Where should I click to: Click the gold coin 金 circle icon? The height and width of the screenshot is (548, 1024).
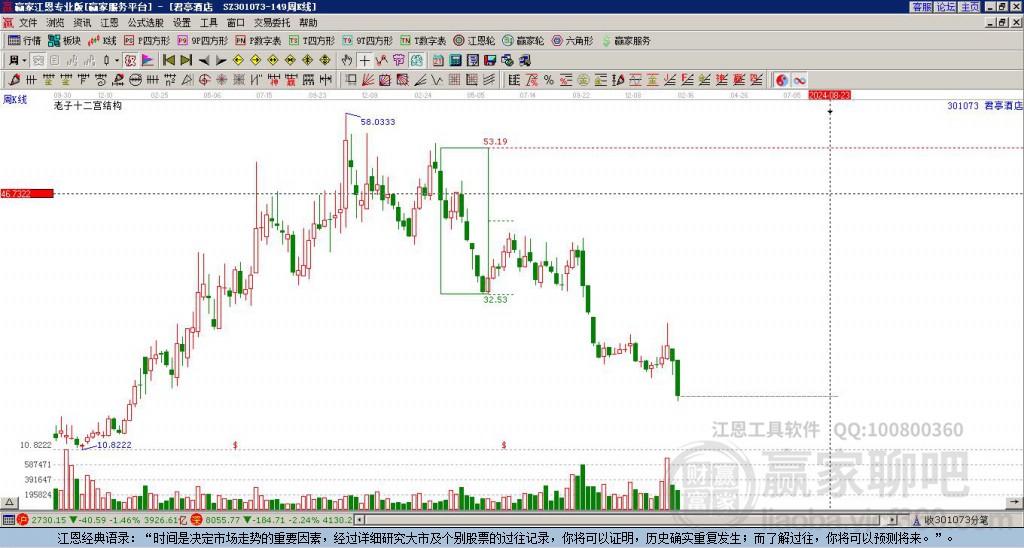pos(583,80)
